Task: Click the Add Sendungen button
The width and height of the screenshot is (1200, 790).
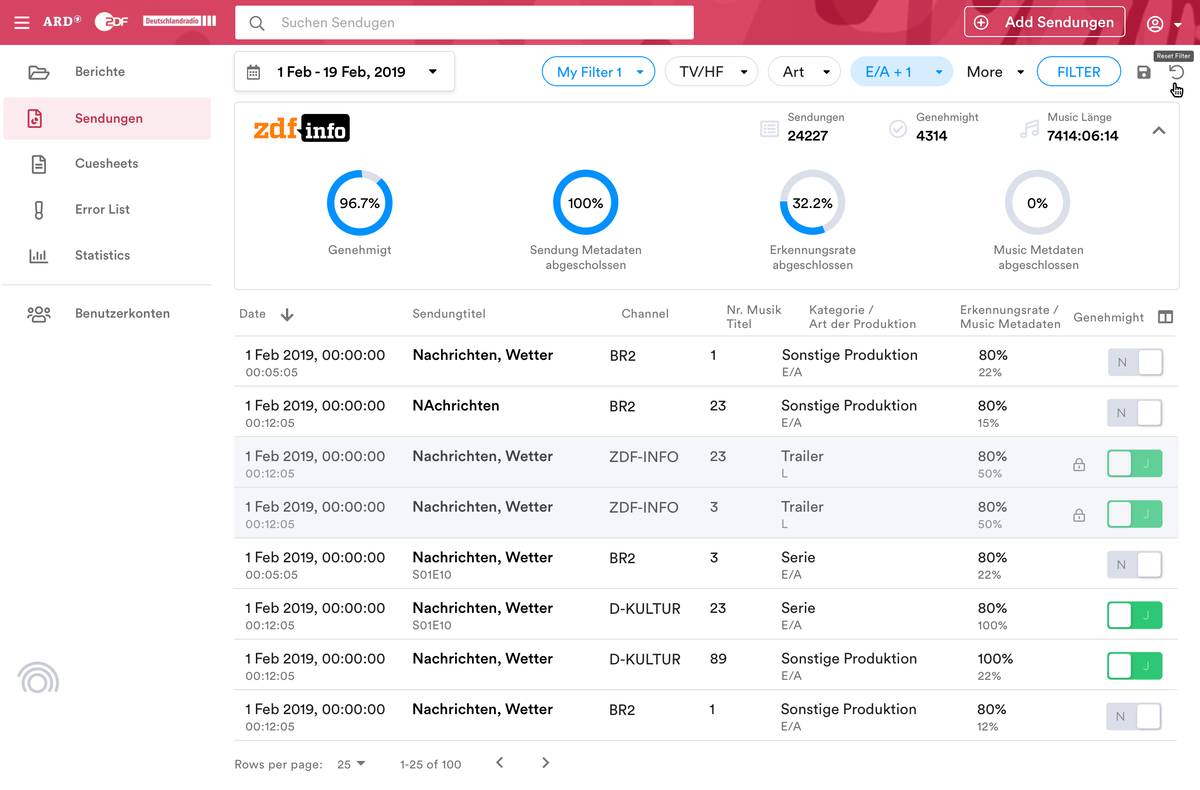Action: click(1044, 22)
